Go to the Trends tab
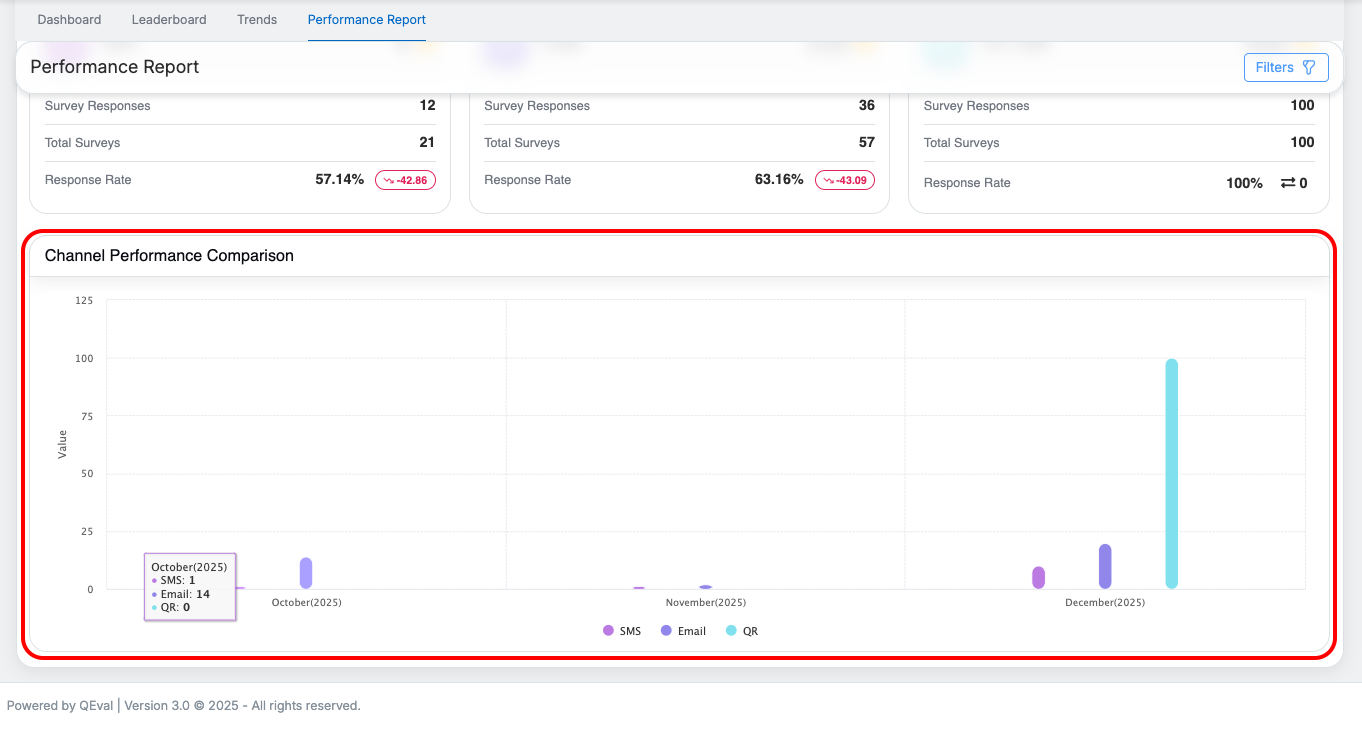Image resolution: width=1362 pixels, height=729 pixels. pyautogui.click(x=257, y=20)
